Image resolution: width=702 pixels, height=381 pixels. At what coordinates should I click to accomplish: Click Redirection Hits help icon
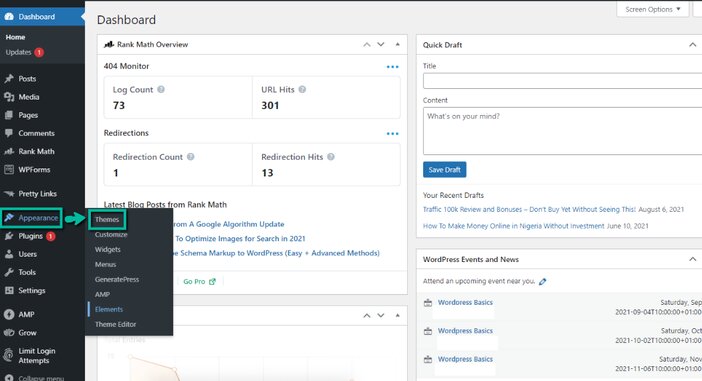tap(331, 157)
